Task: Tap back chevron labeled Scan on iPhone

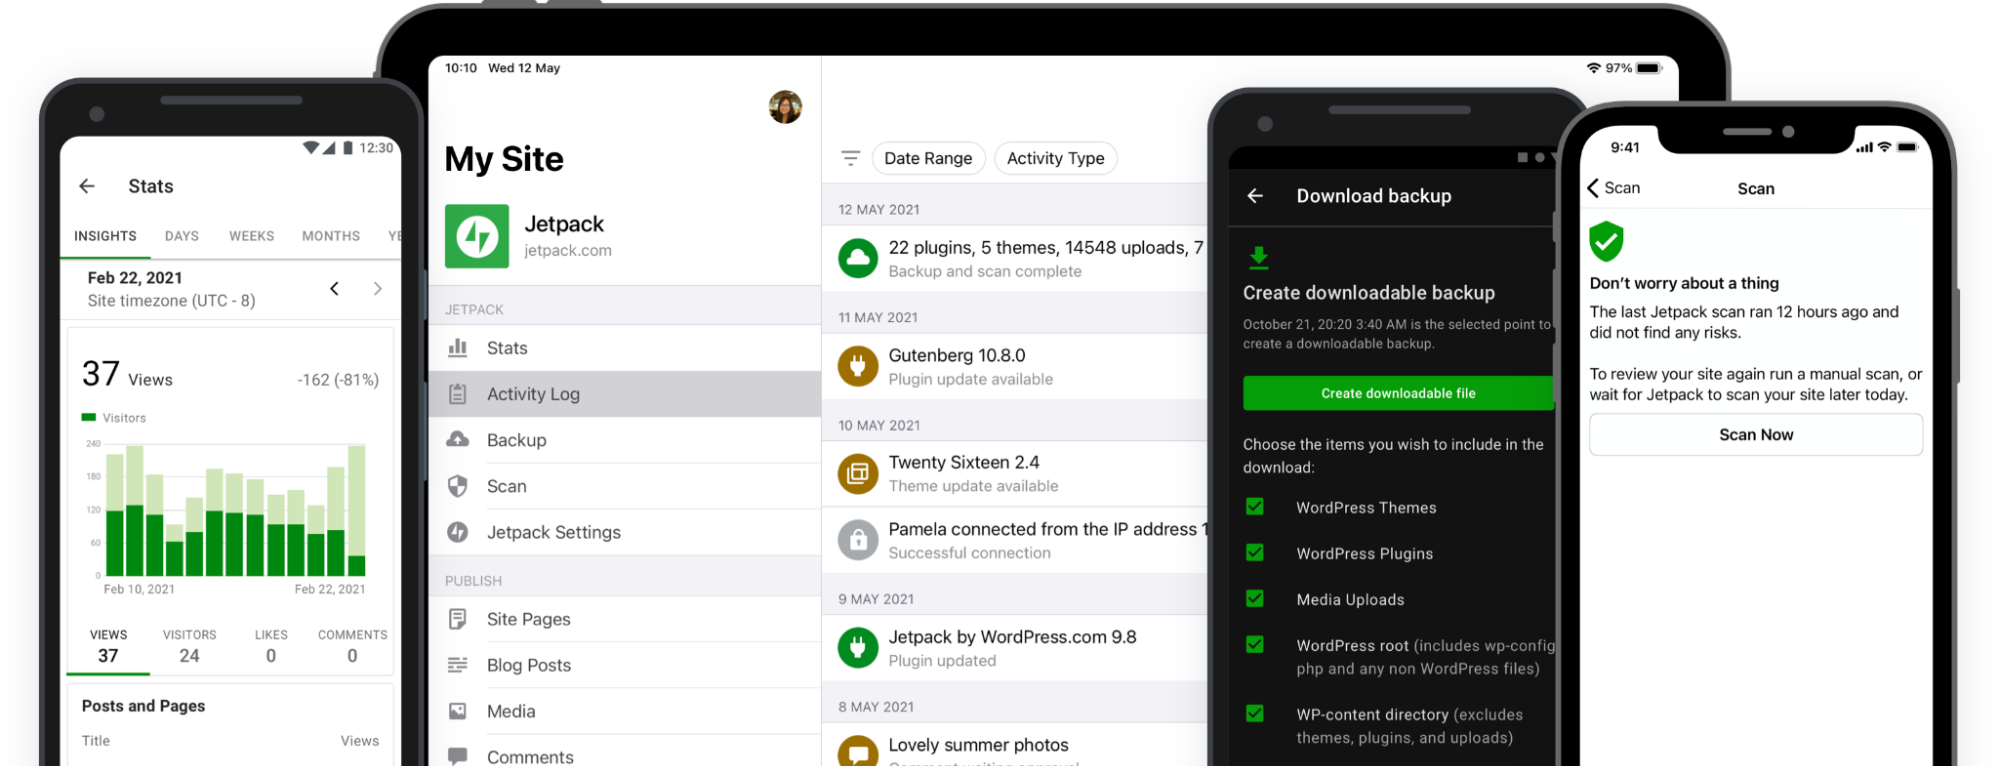Action: pyautogui.click(x=1614, y=188)
